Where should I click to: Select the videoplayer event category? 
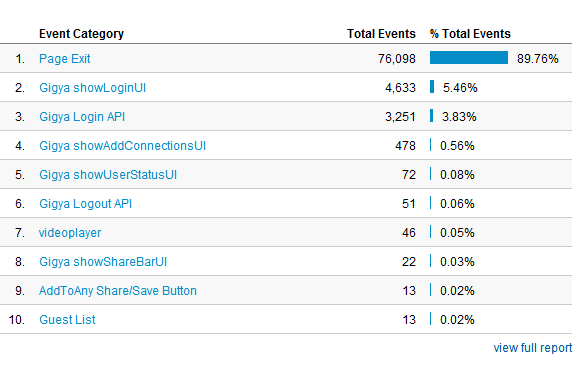tap(70, 233)
